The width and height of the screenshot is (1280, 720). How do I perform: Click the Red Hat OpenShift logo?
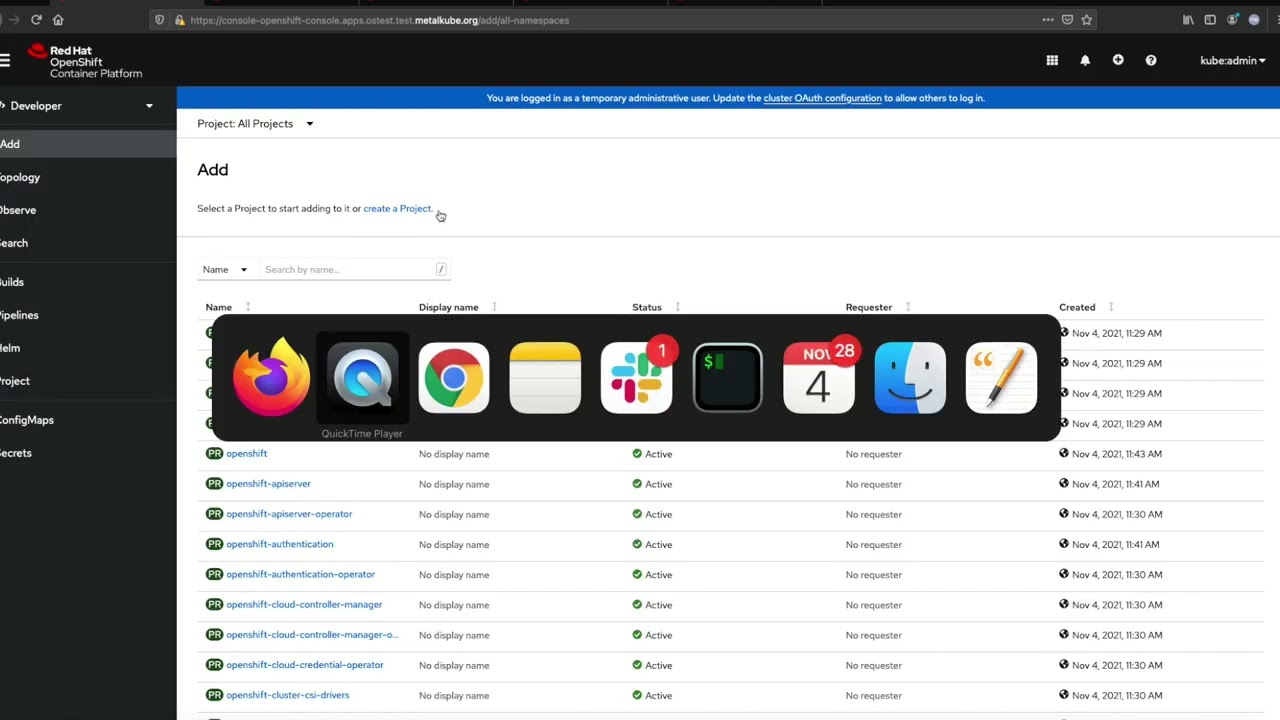tap(85, 61)
